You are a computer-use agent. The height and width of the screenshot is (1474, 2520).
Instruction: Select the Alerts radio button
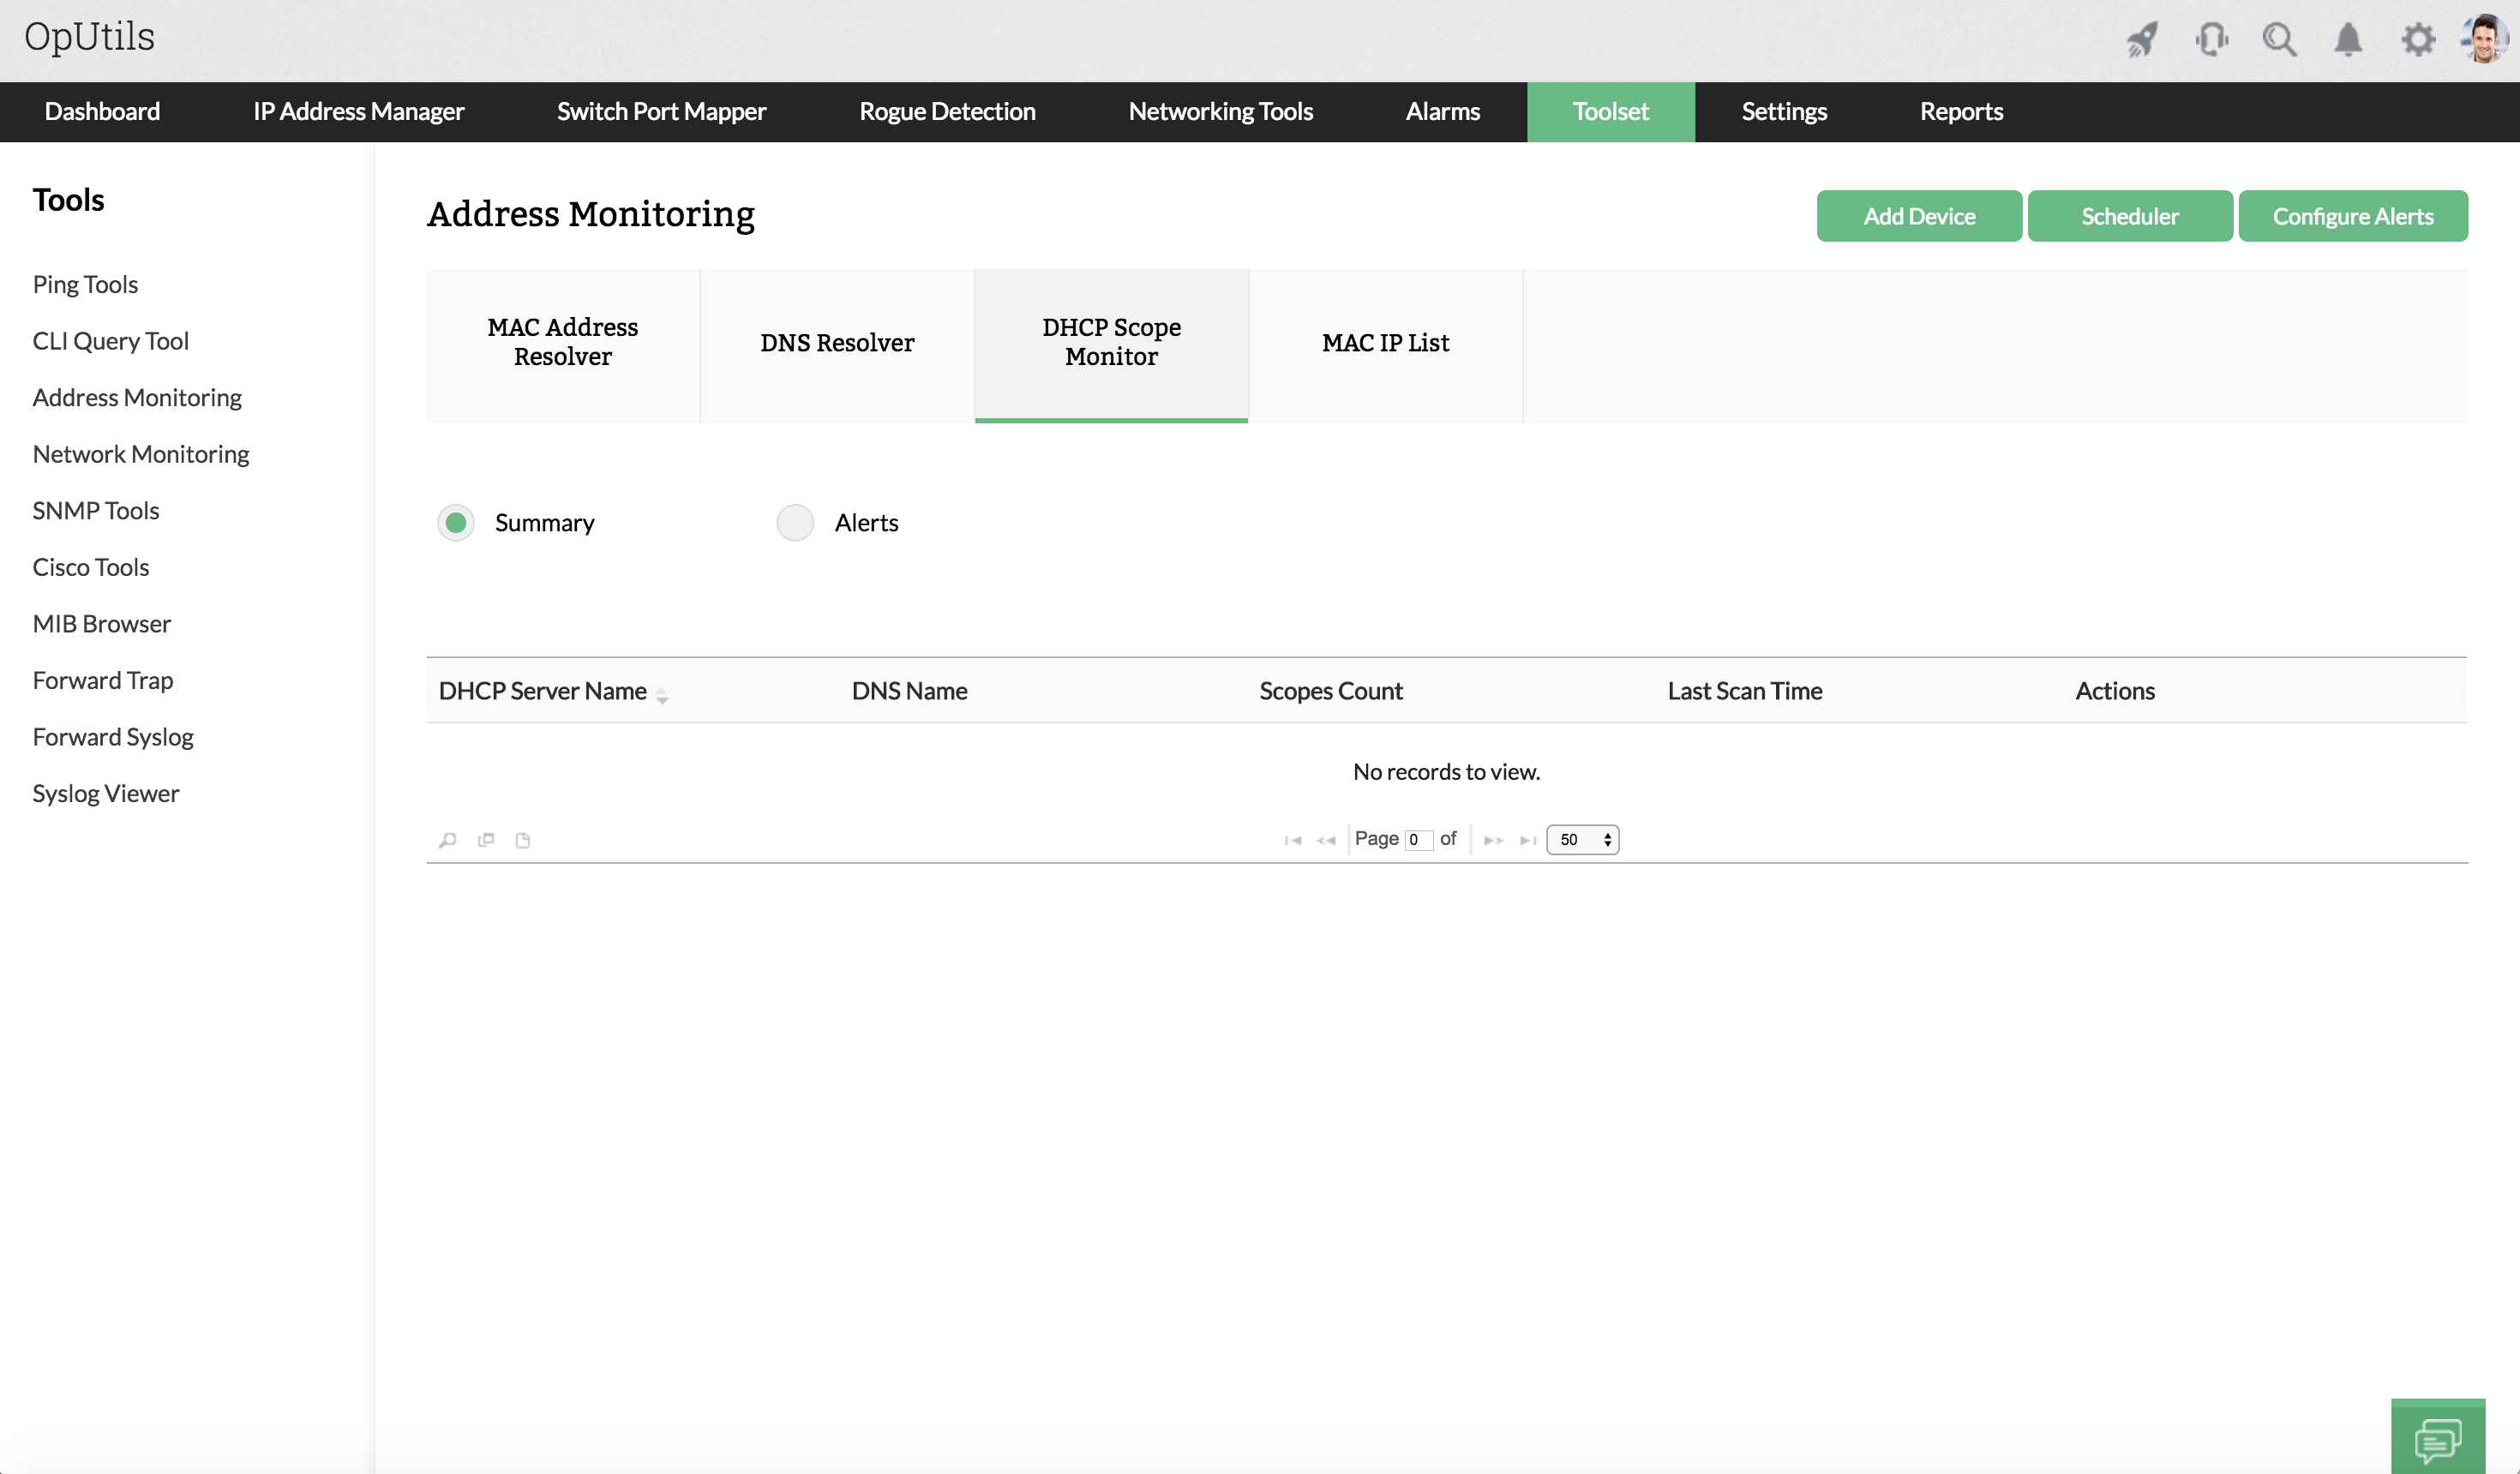pos(795,522)
